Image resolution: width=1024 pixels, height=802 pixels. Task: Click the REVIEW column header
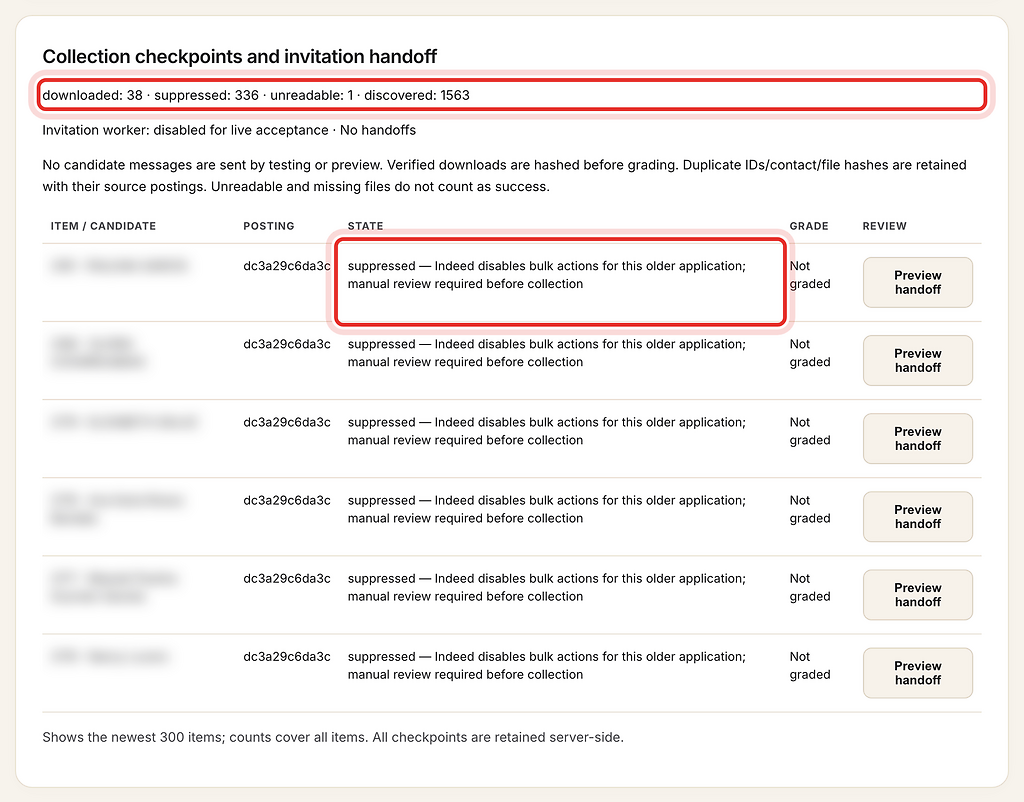[x=884, y=226]
